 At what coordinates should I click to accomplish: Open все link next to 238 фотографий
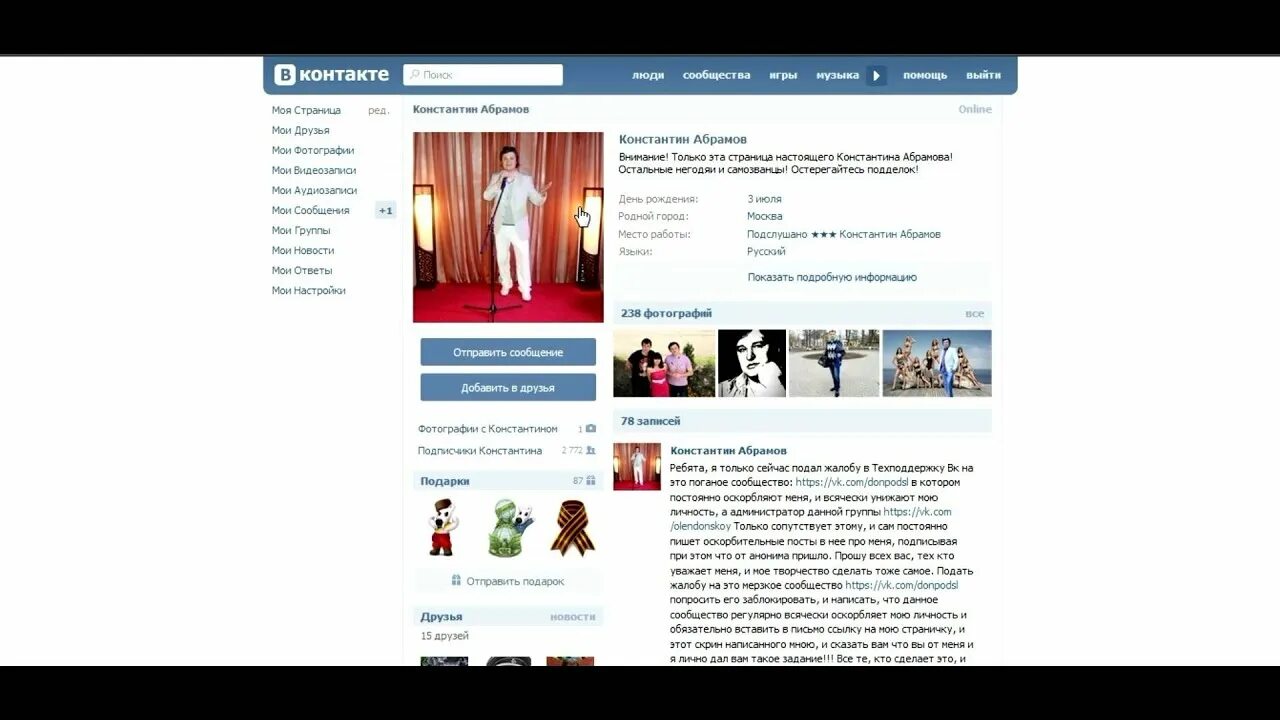(x=971, y=313)
